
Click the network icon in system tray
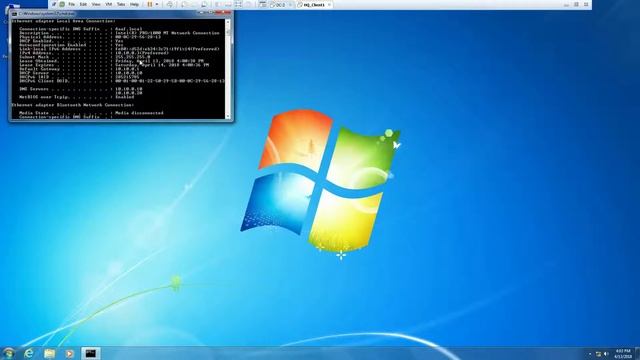[598, 354]
